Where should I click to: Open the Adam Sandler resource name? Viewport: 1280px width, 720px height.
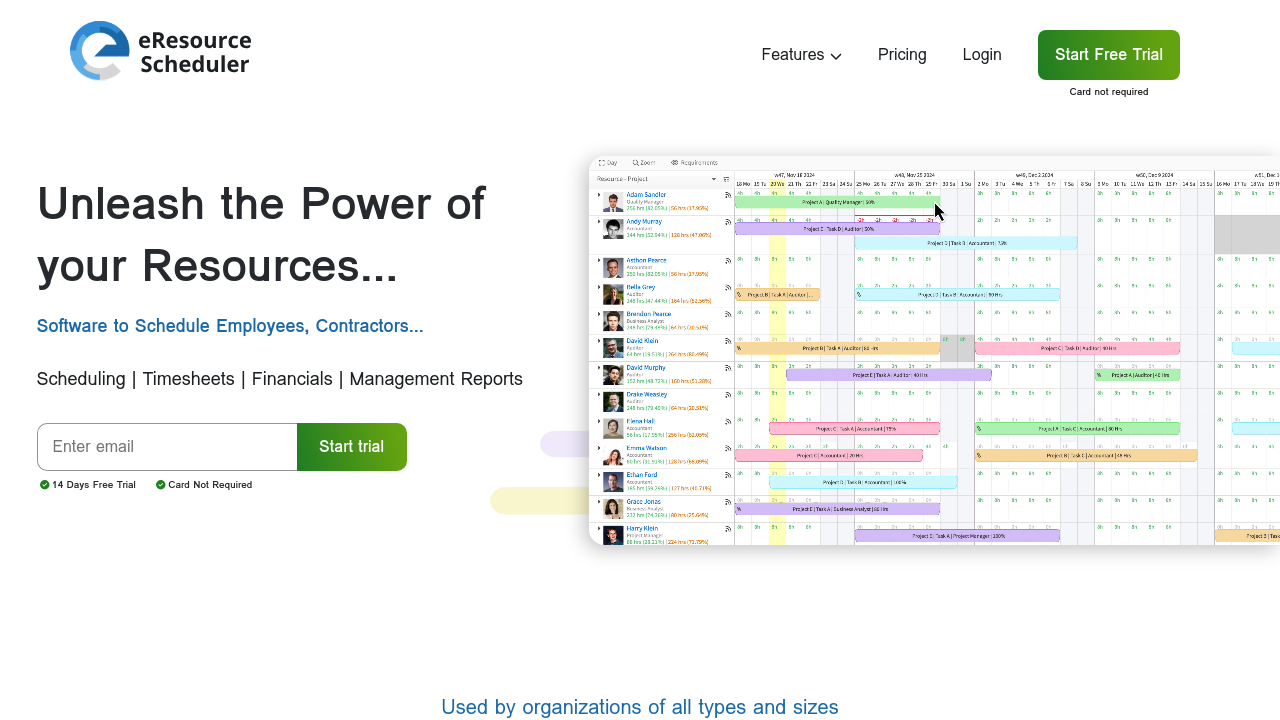coord(646,195)
